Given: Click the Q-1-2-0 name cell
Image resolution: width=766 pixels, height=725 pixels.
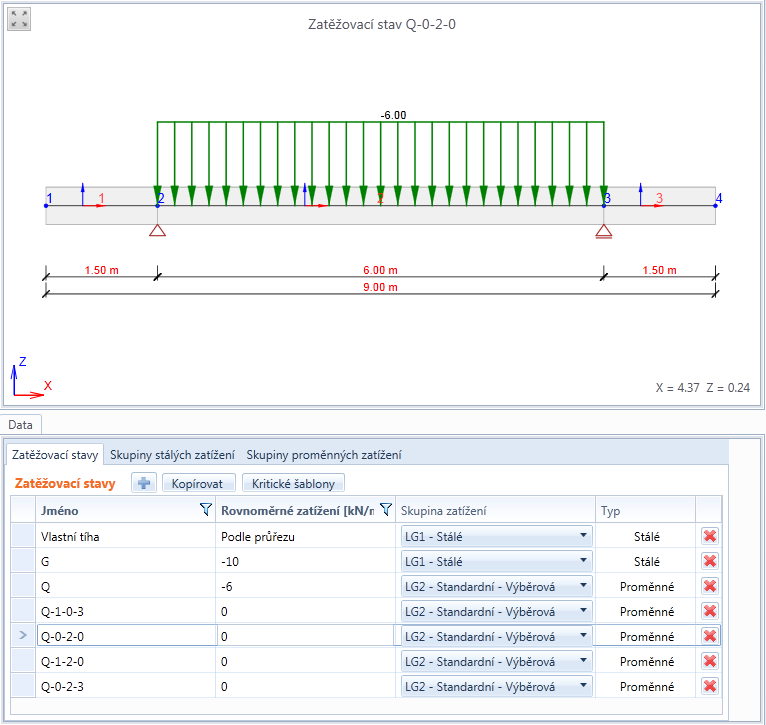Looking at the screenshot, I should pos(126,661).
